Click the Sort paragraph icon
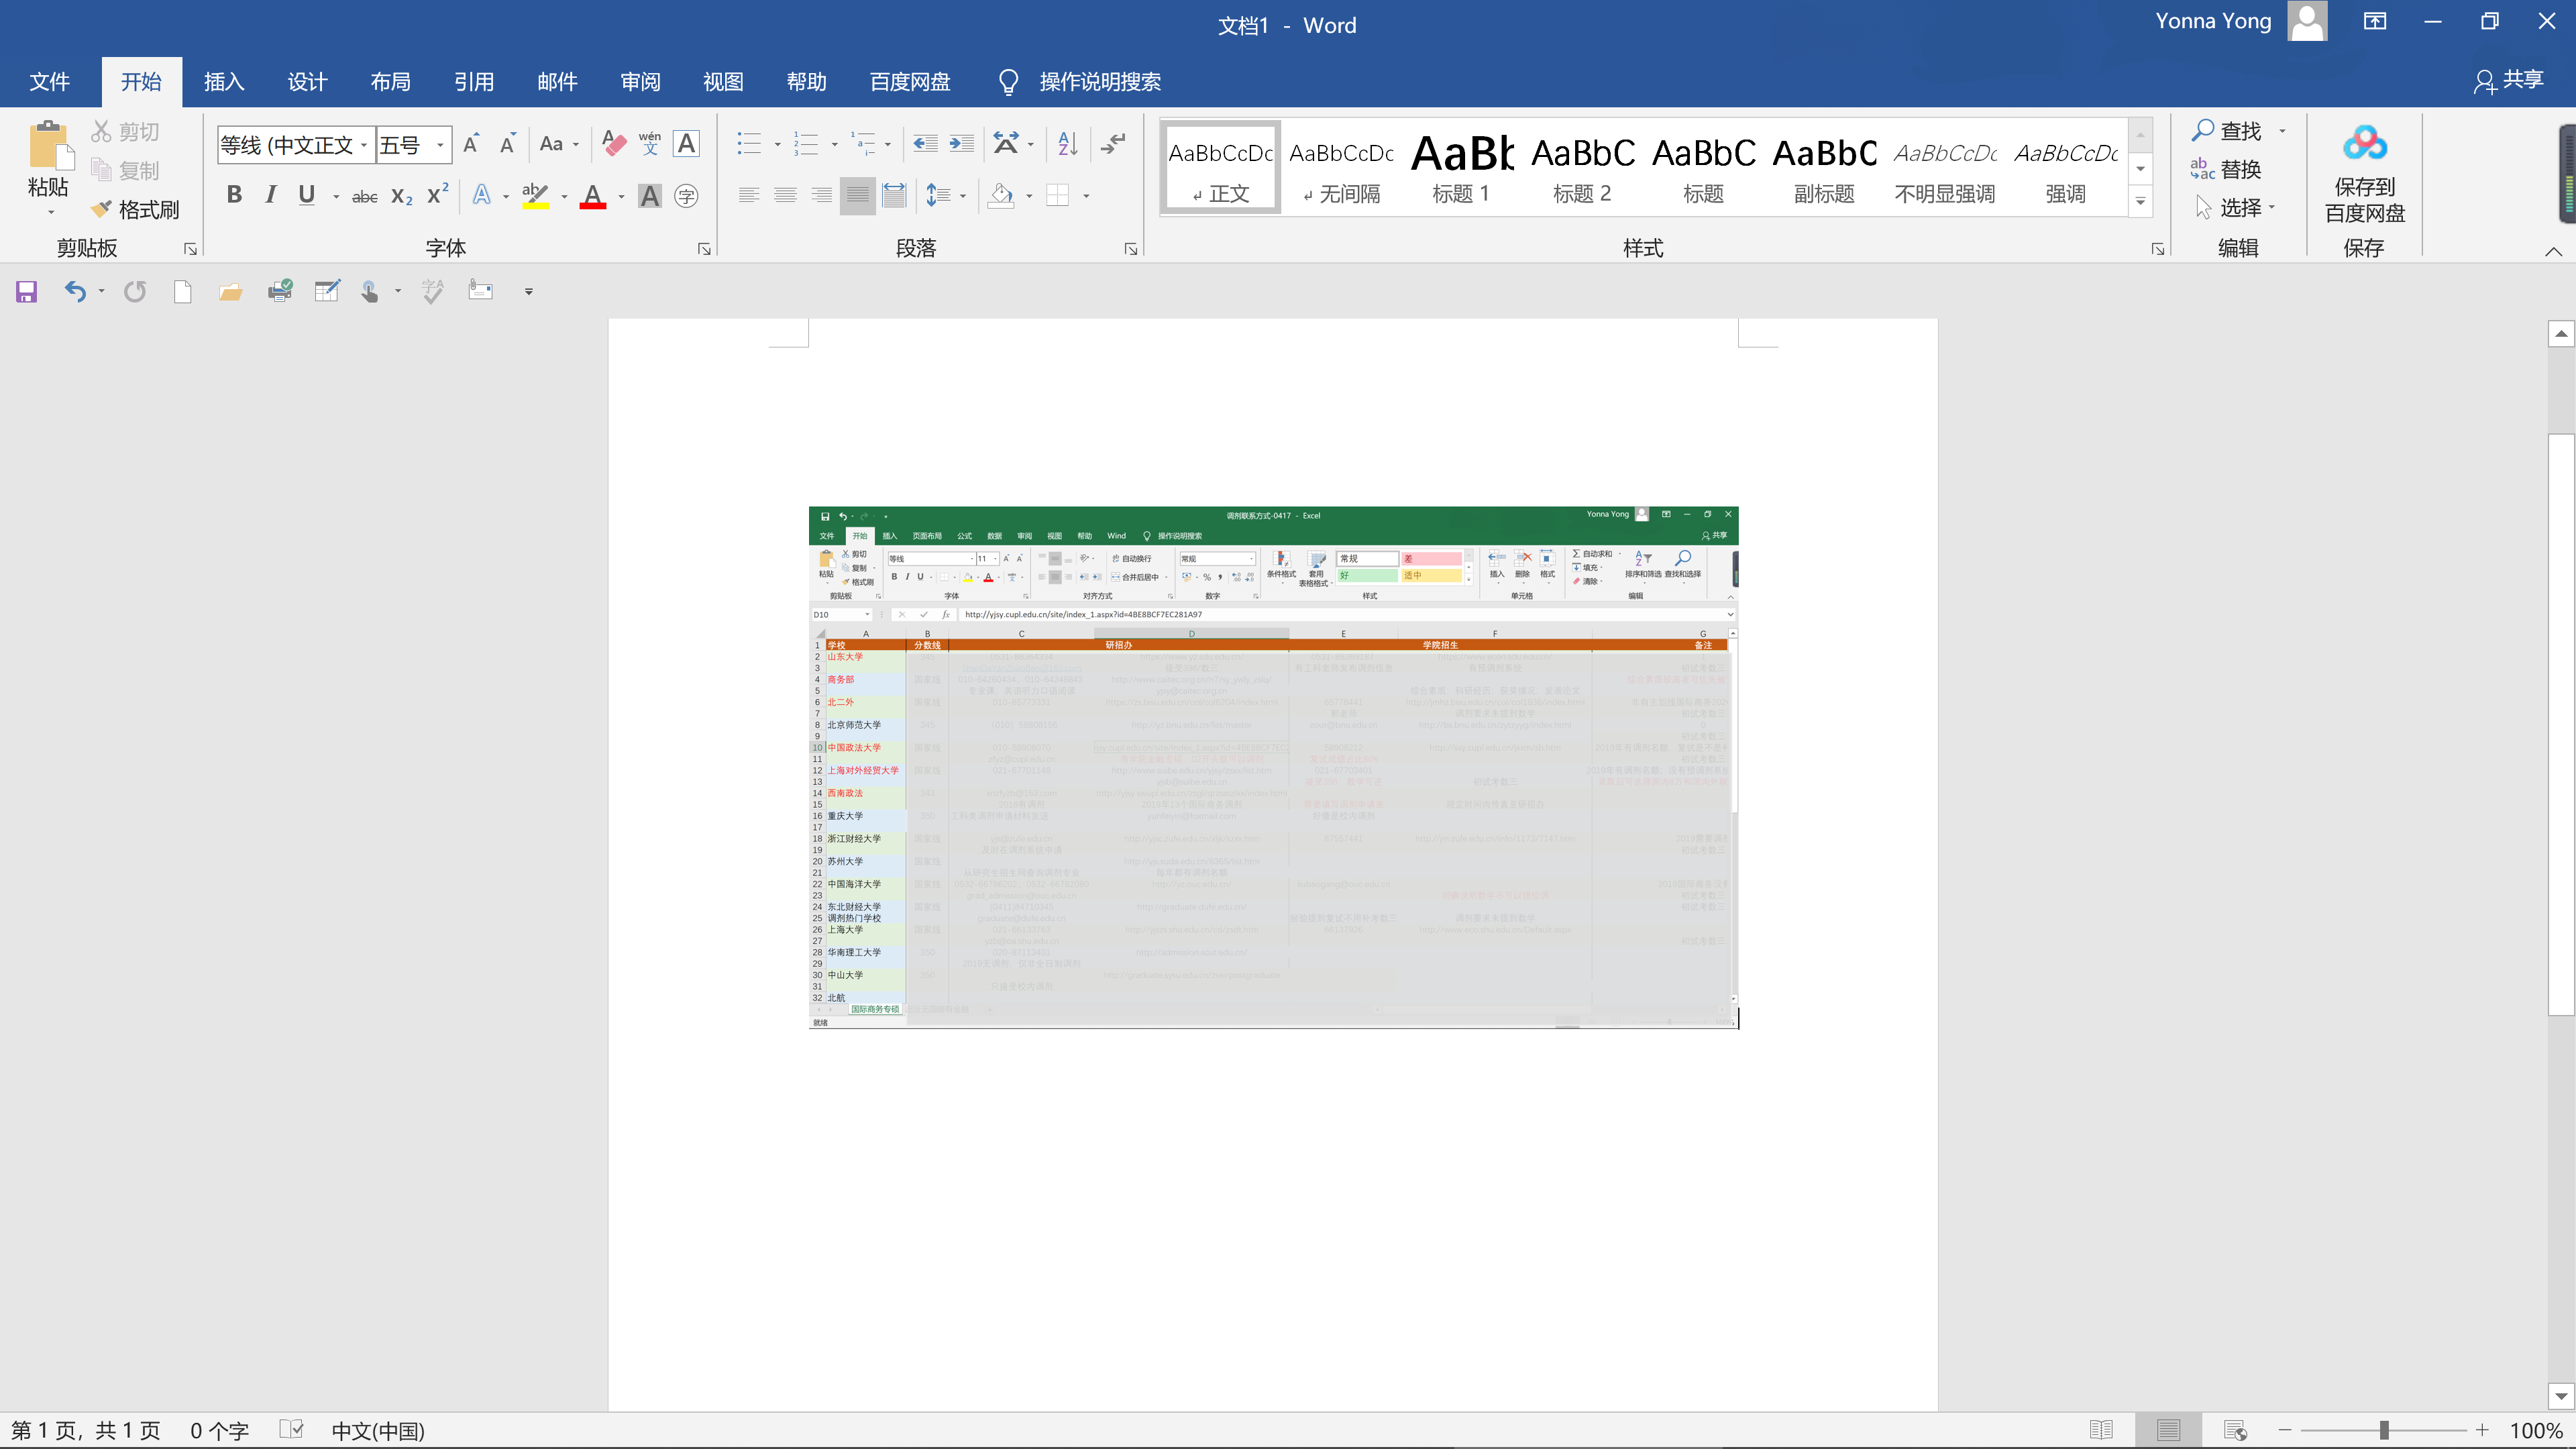 (1067, 144)
